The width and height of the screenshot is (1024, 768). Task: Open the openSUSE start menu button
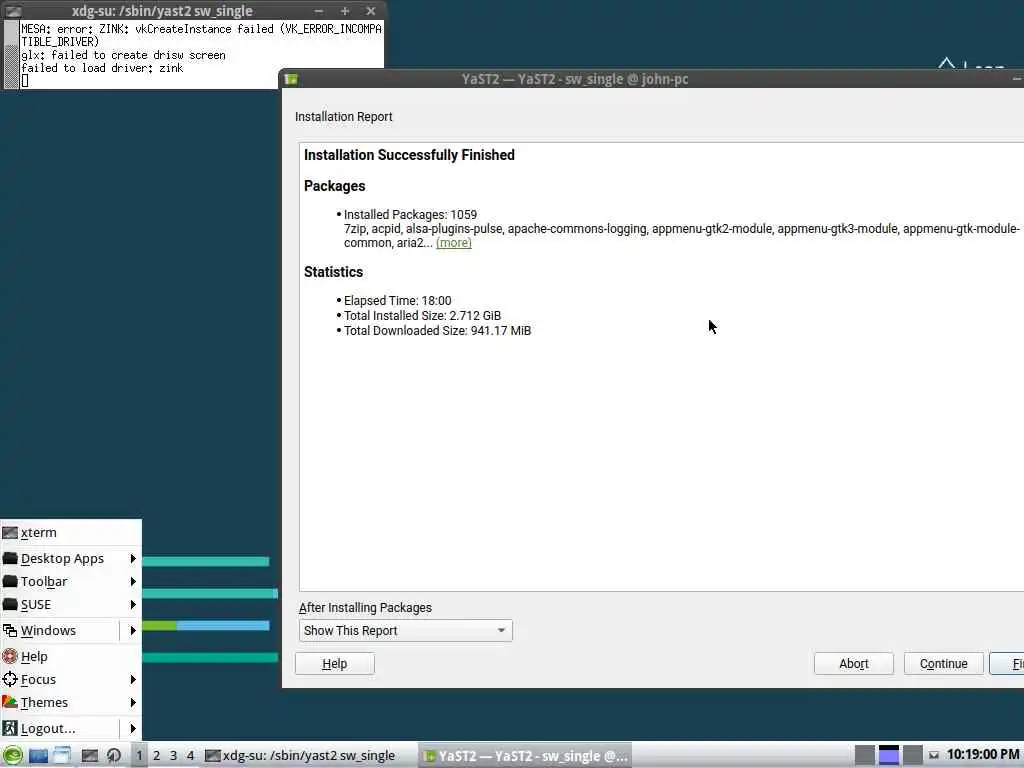[x=12, y=756]
